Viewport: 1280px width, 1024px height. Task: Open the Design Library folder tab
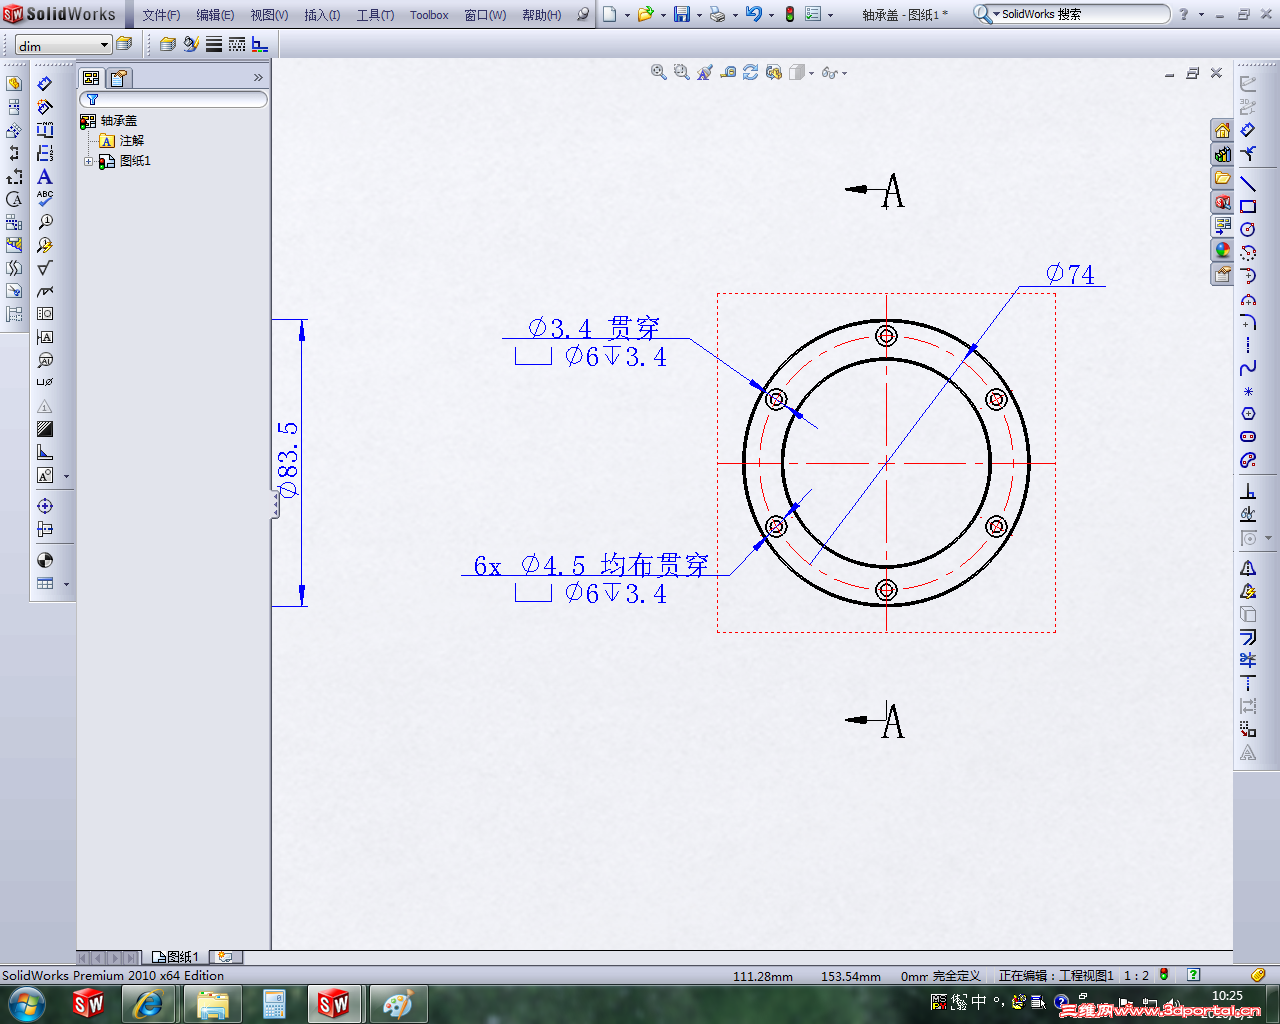(x=1222, y=178)
